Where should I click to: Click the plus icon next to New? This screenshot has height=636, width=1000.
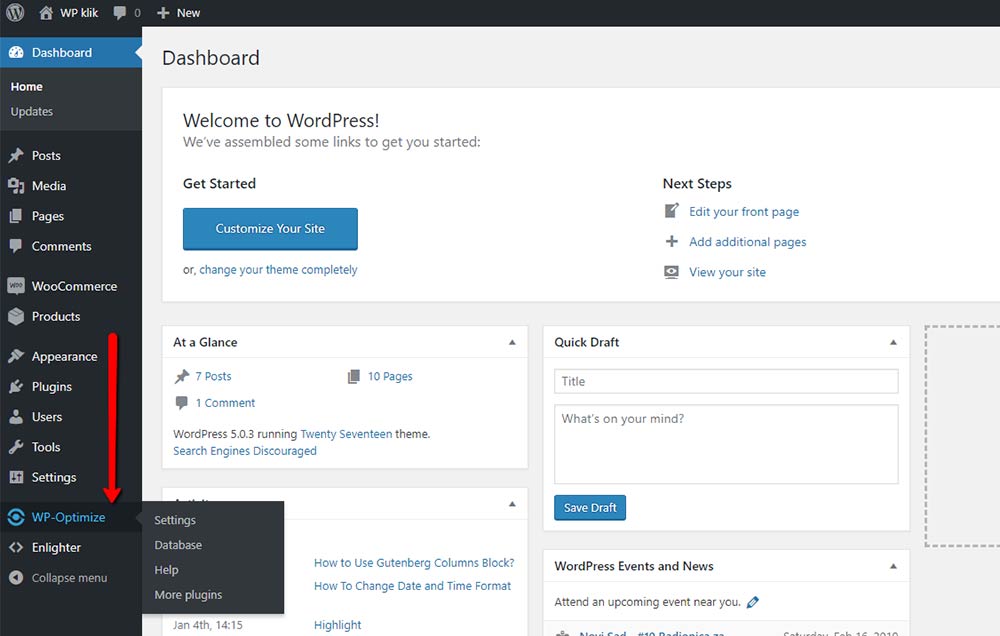coord(163,13)
